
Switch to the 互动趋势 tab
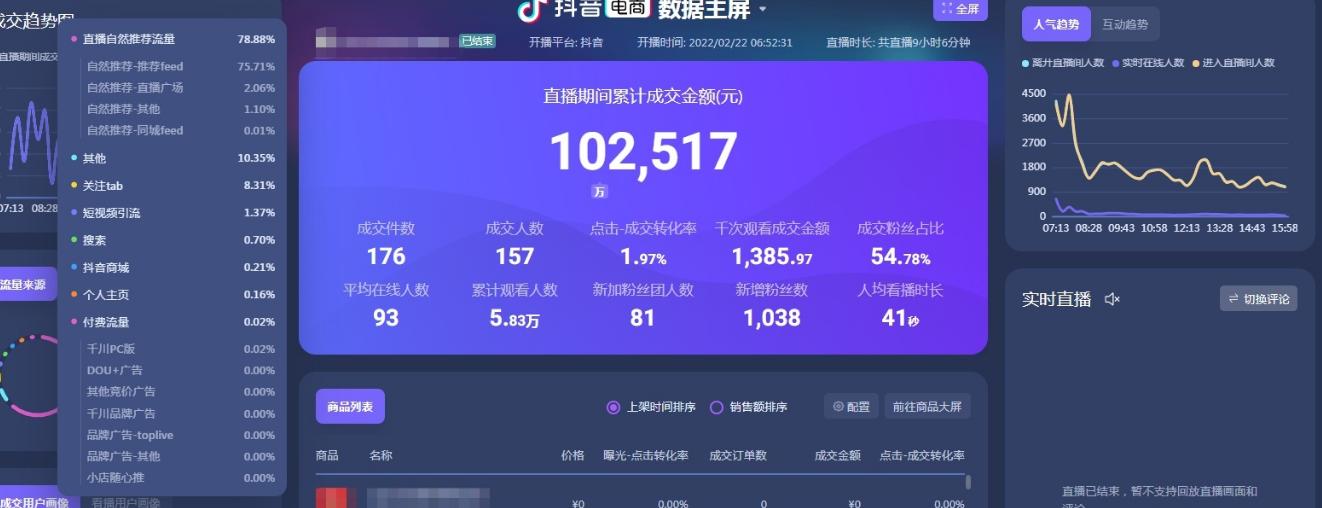(x=1125, y=24)
